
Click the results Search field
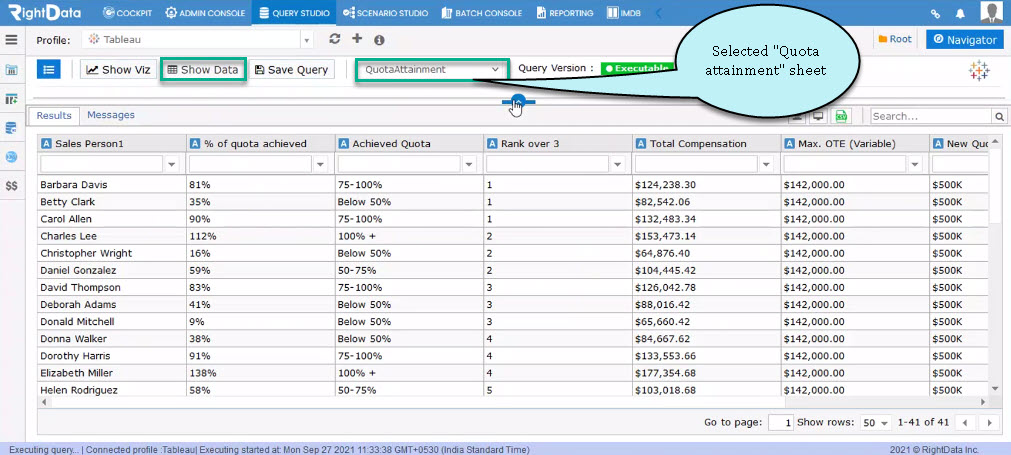click(931, 116)
